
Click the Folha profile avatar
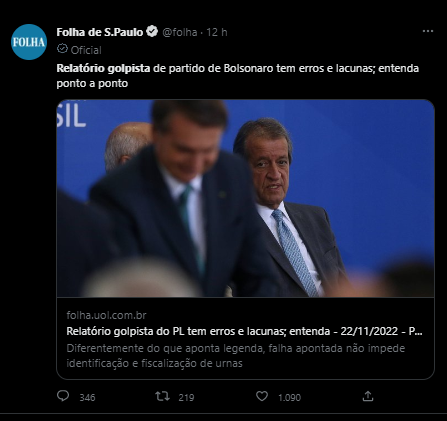[x=29, y=42]
